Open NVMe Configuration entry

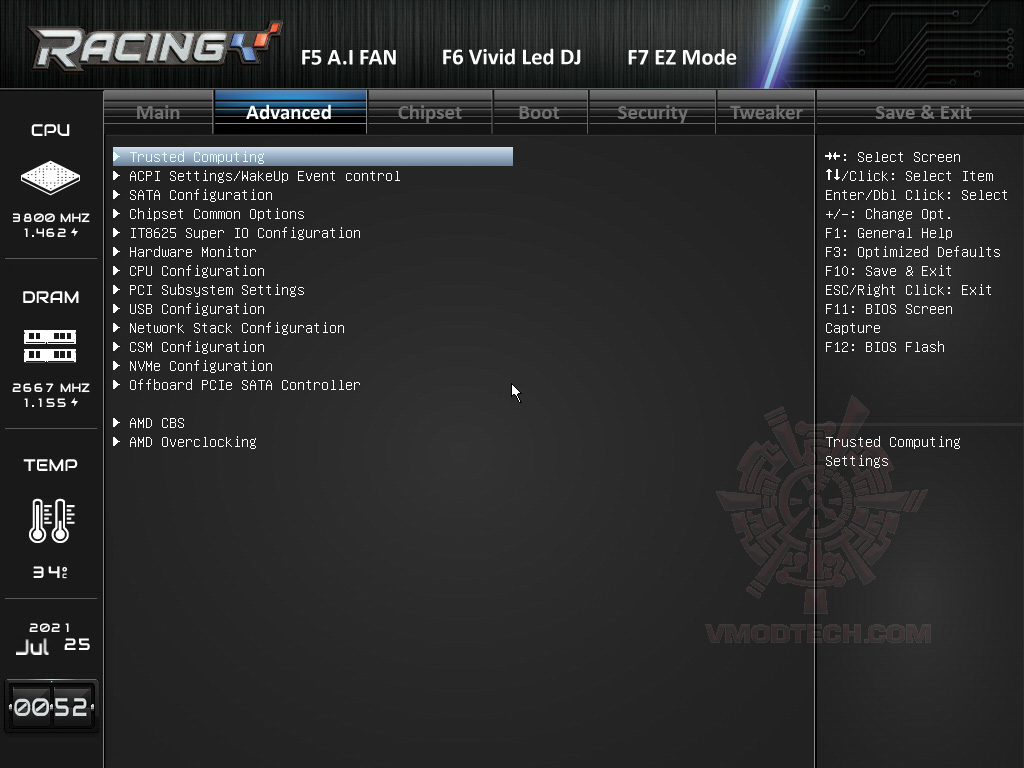[200, 366]
